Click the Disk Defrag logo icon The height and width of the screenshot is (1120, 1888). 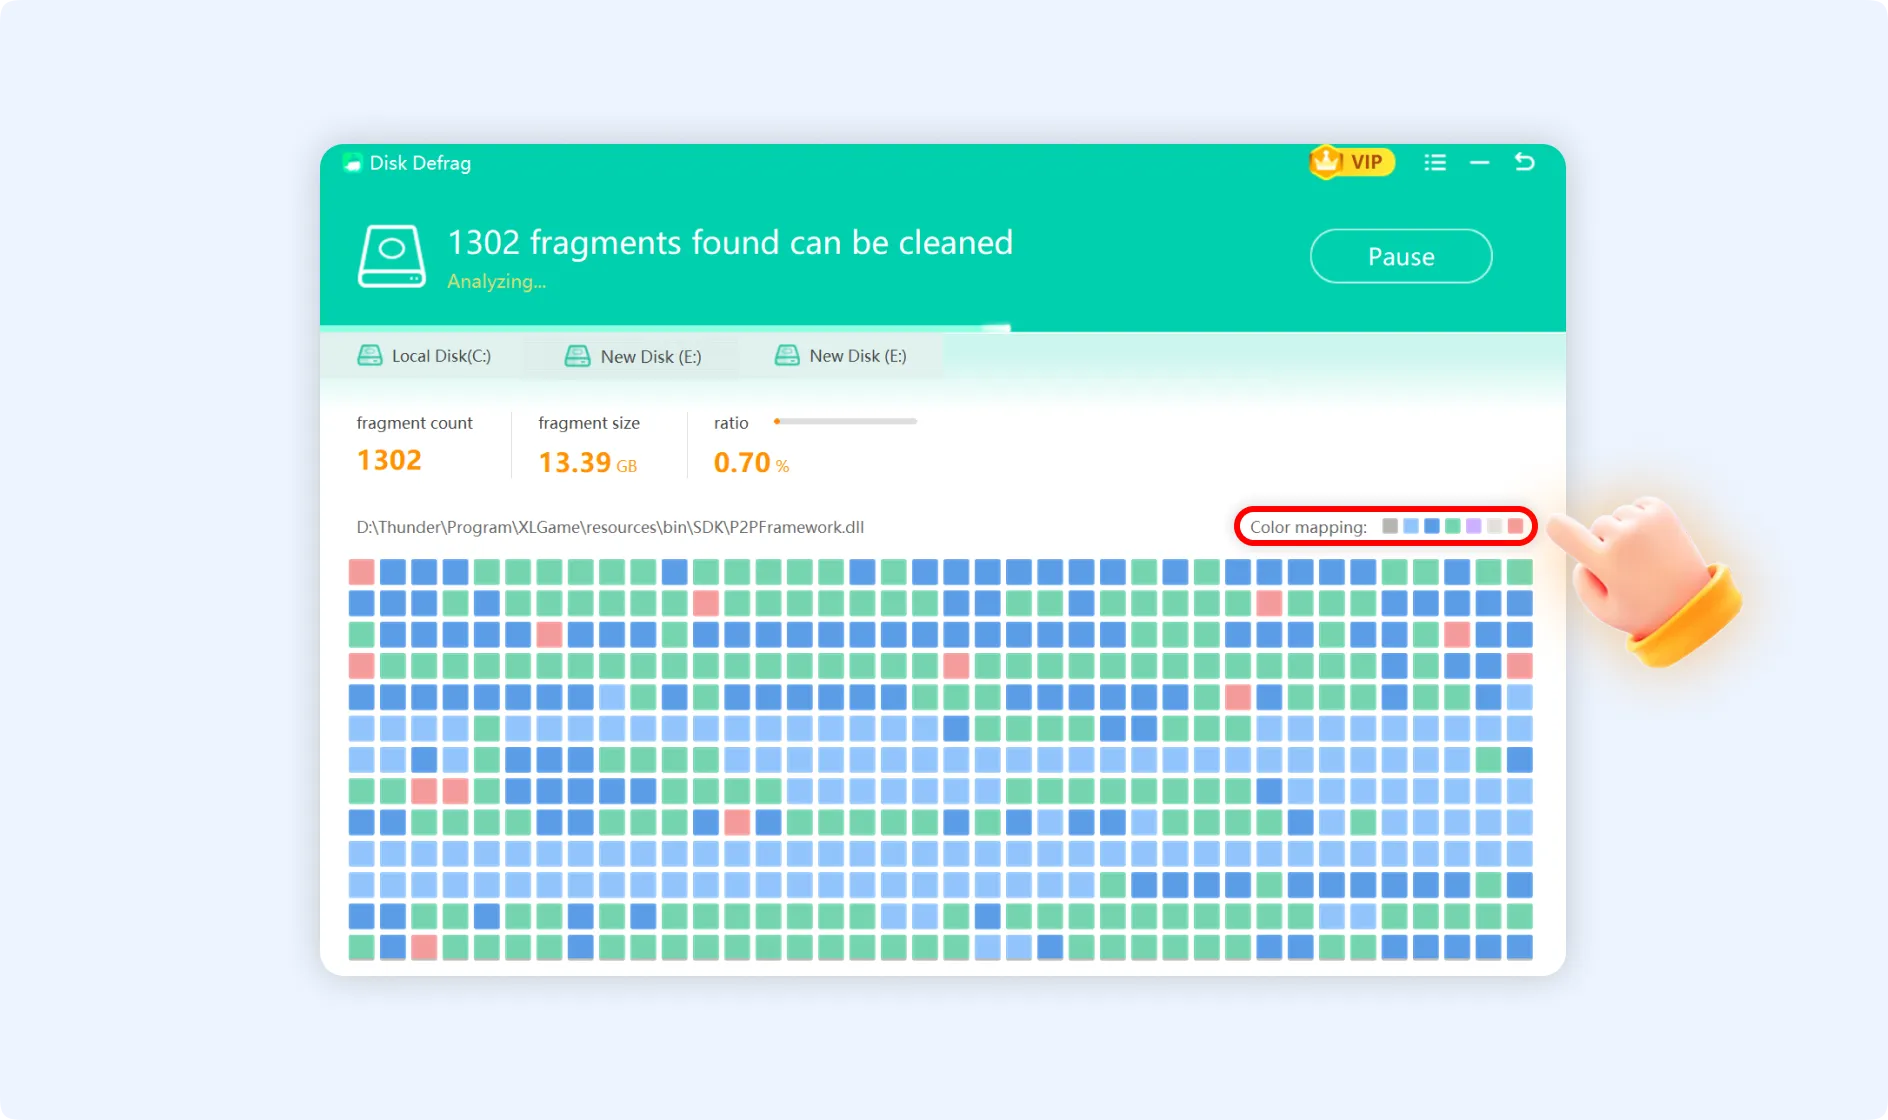tap(352, 163)
